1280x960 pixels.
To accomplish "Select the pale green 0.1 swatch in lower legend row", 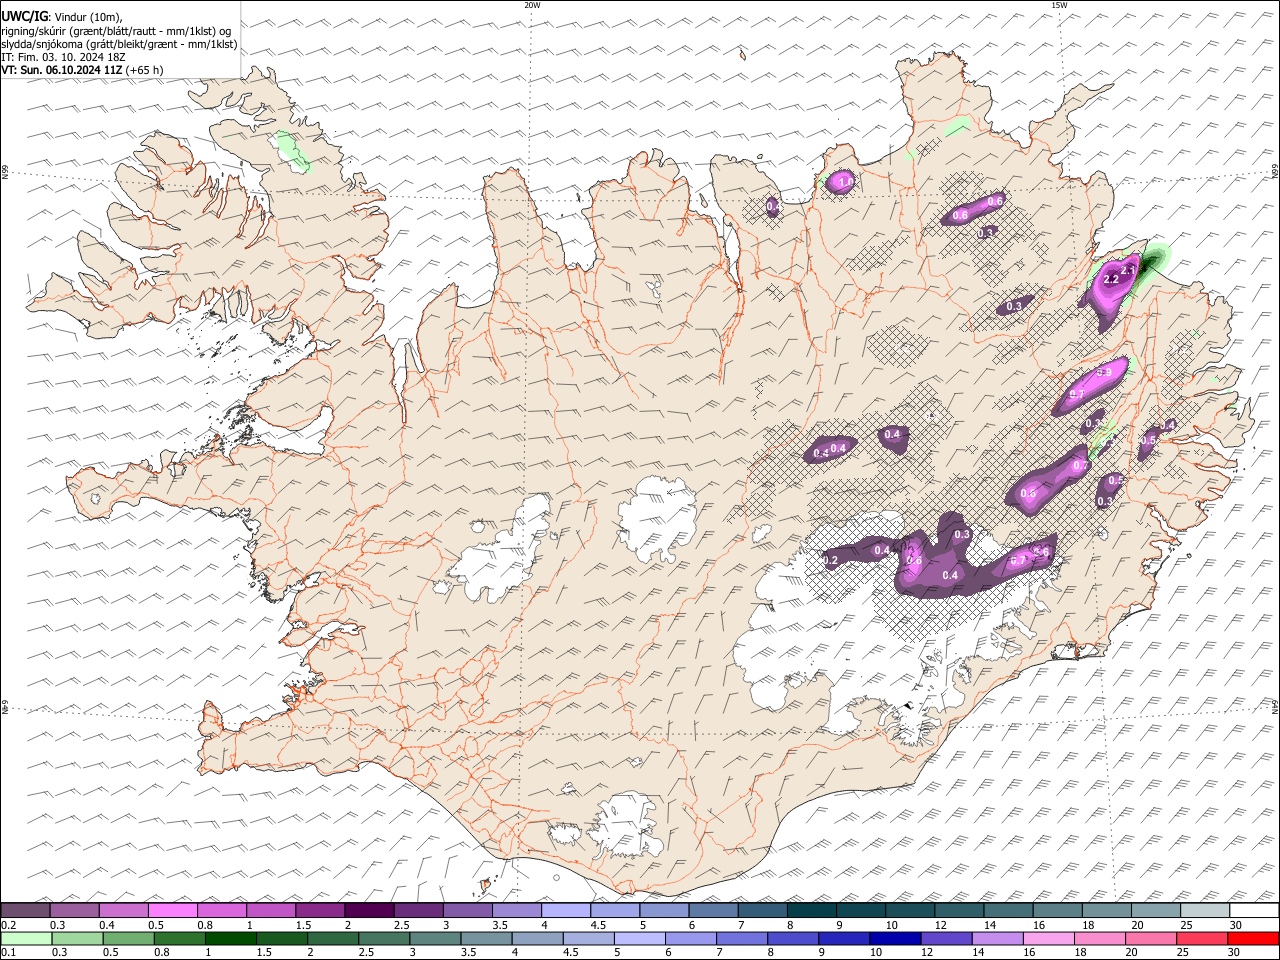I will tap(26, 939).
